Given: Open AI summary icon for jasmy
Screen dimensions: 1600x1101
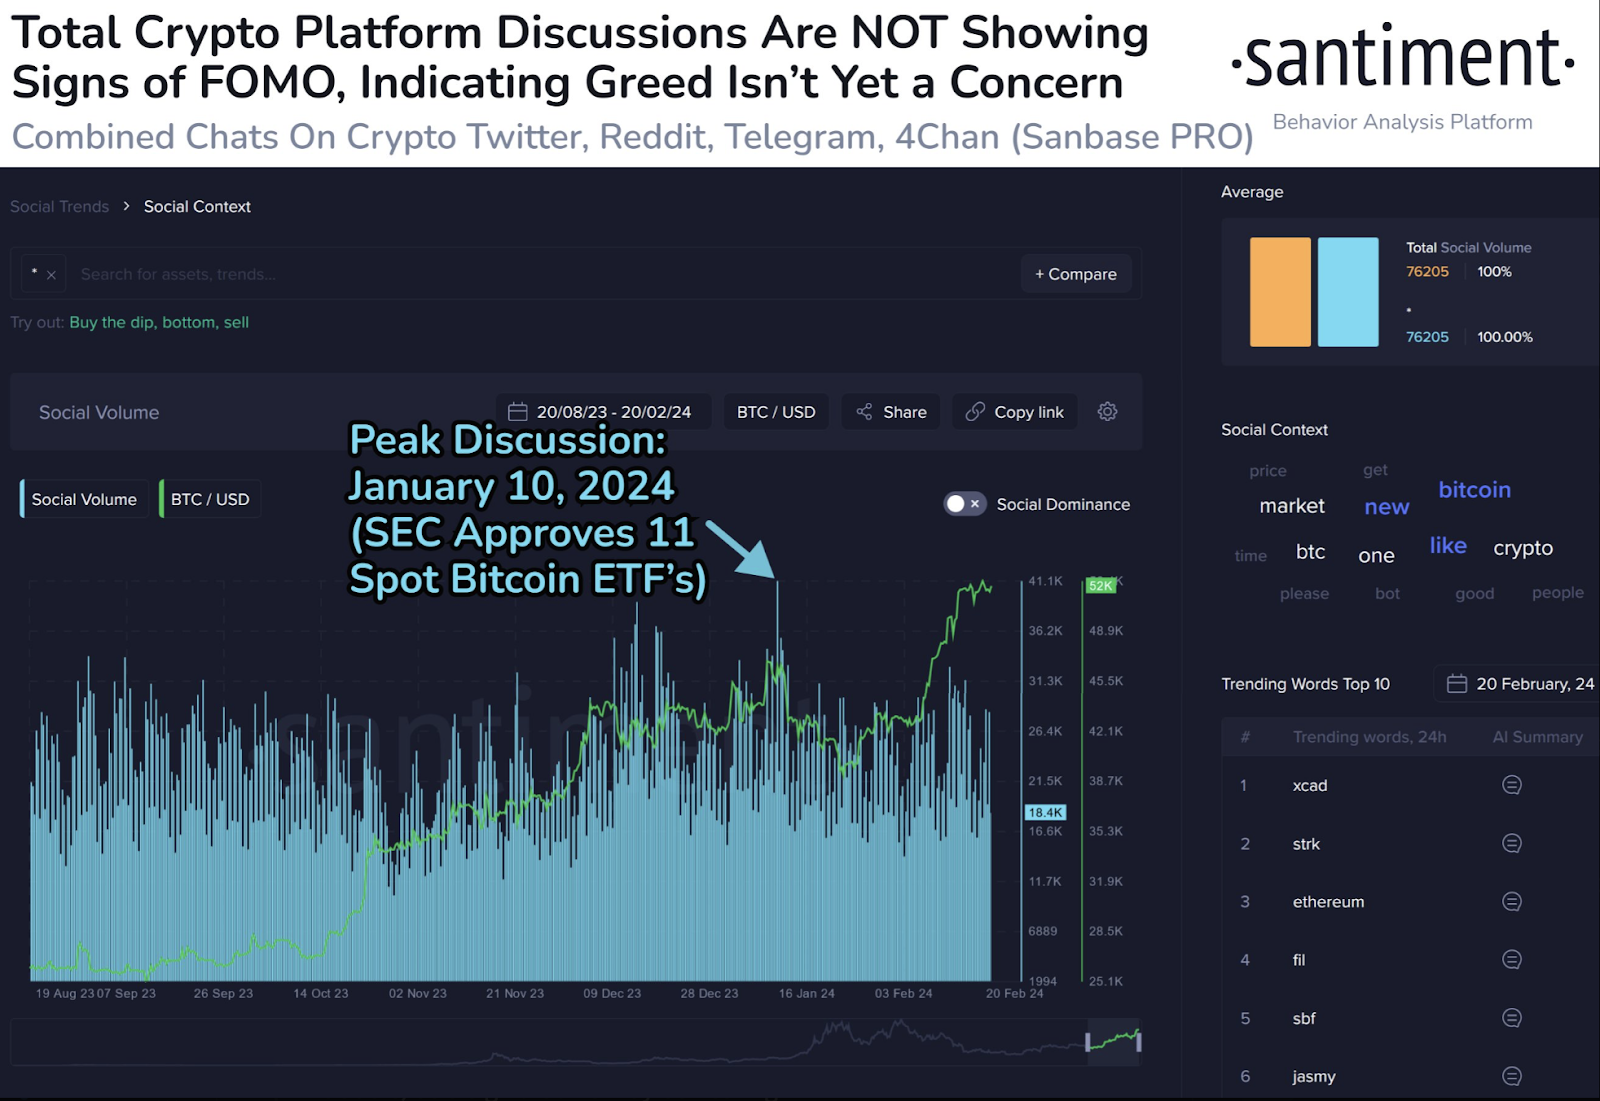Looking at the screenshot, I should (1512, 1076).
